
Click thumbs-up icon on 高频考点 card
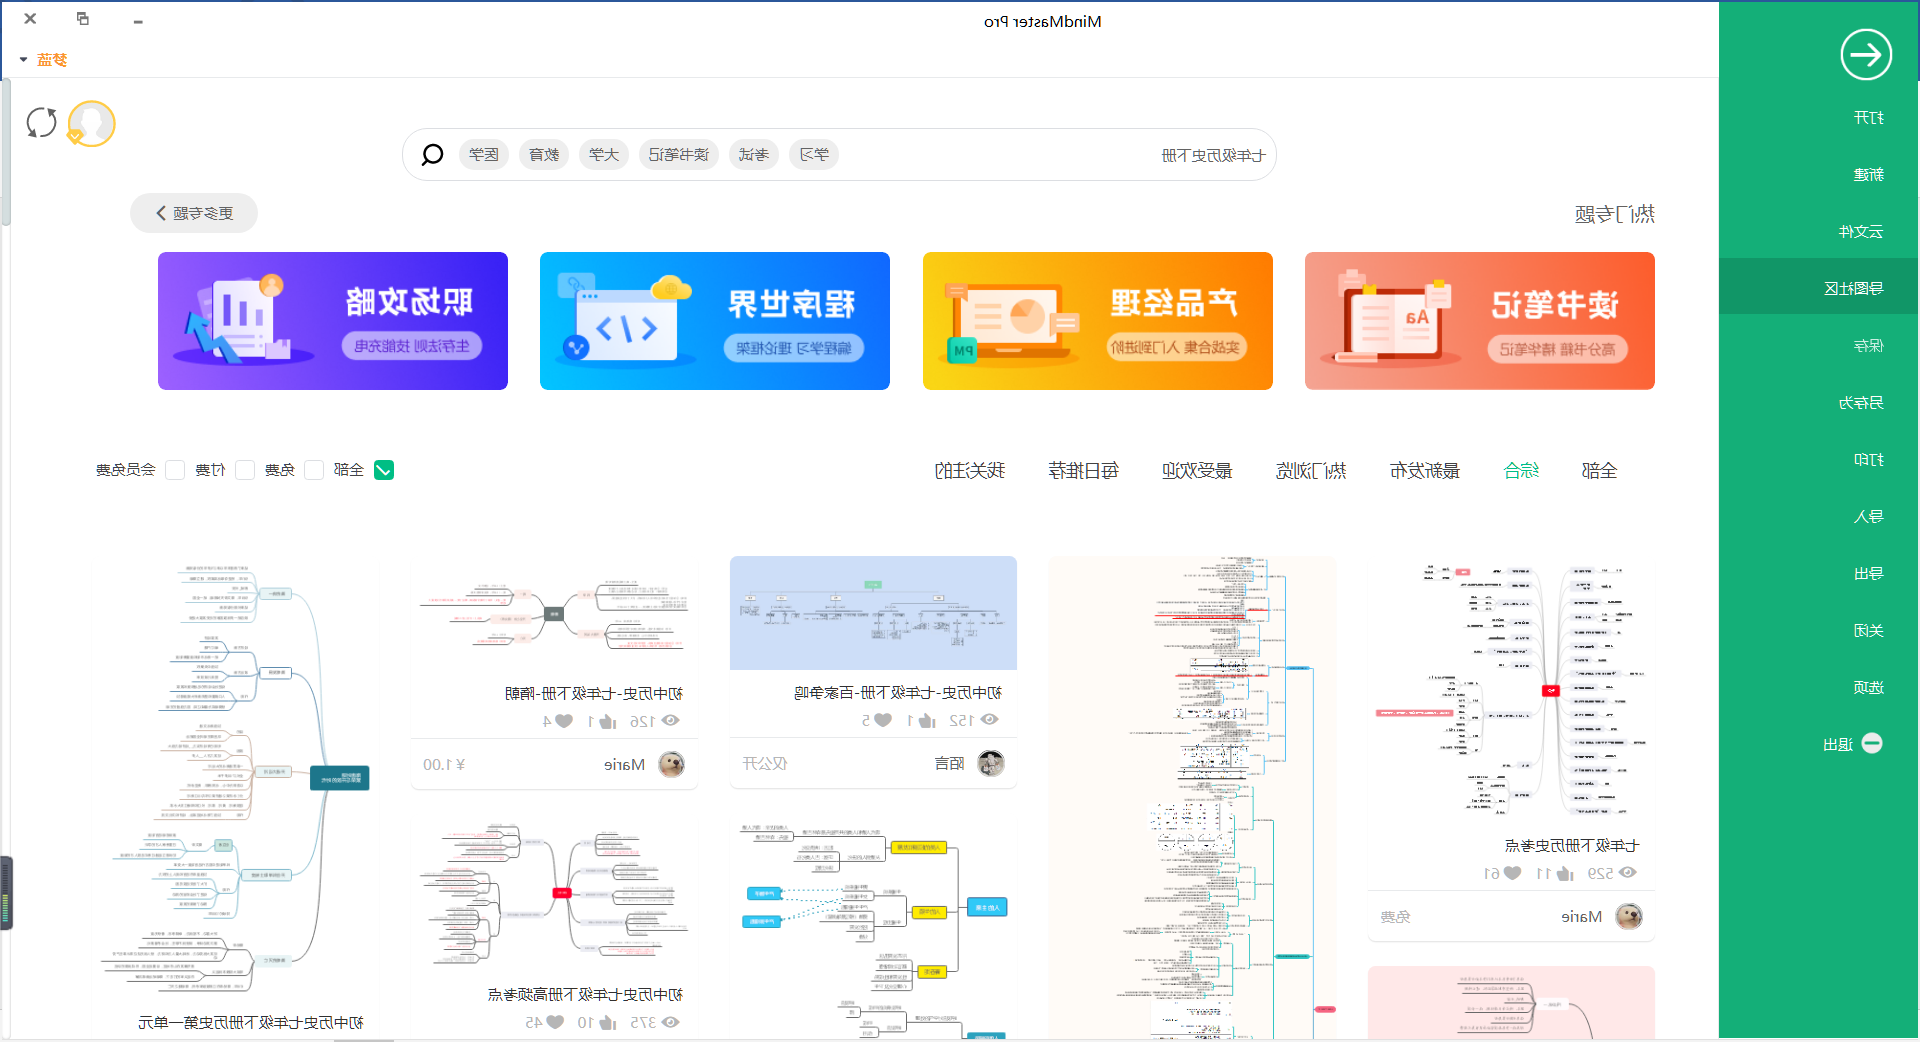coord(608,1022)
